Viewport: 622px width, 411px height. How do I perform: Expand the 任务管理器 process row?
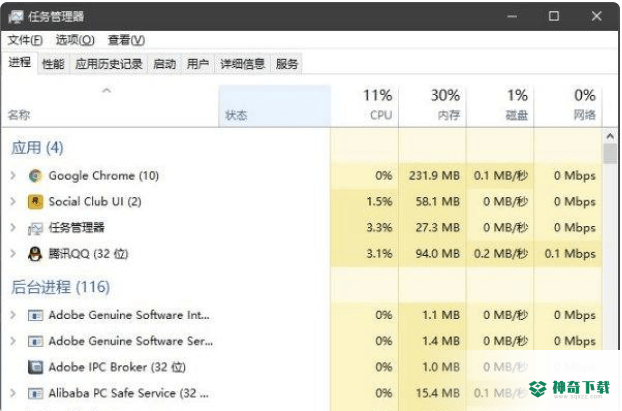[13, 228]
